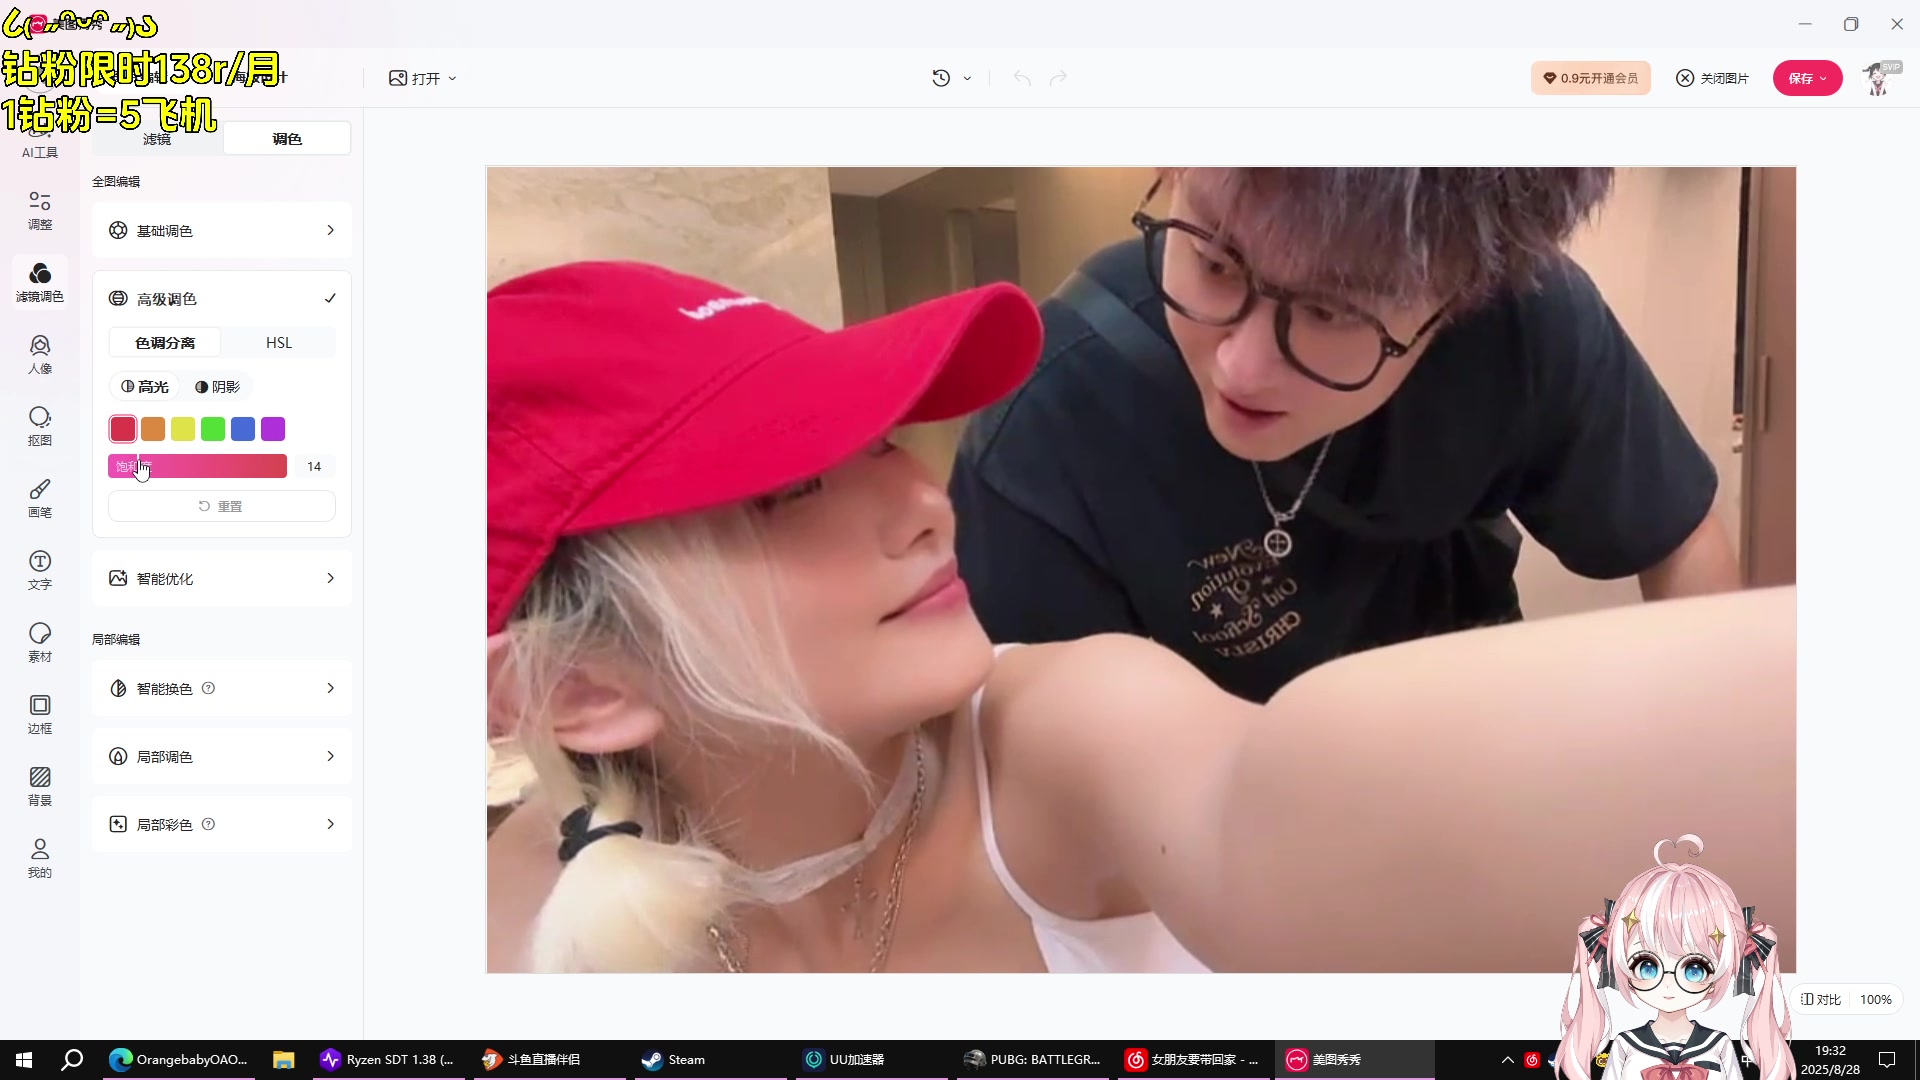
Task: Open the taskbar search icon
Action: (x=72, y=1060)
